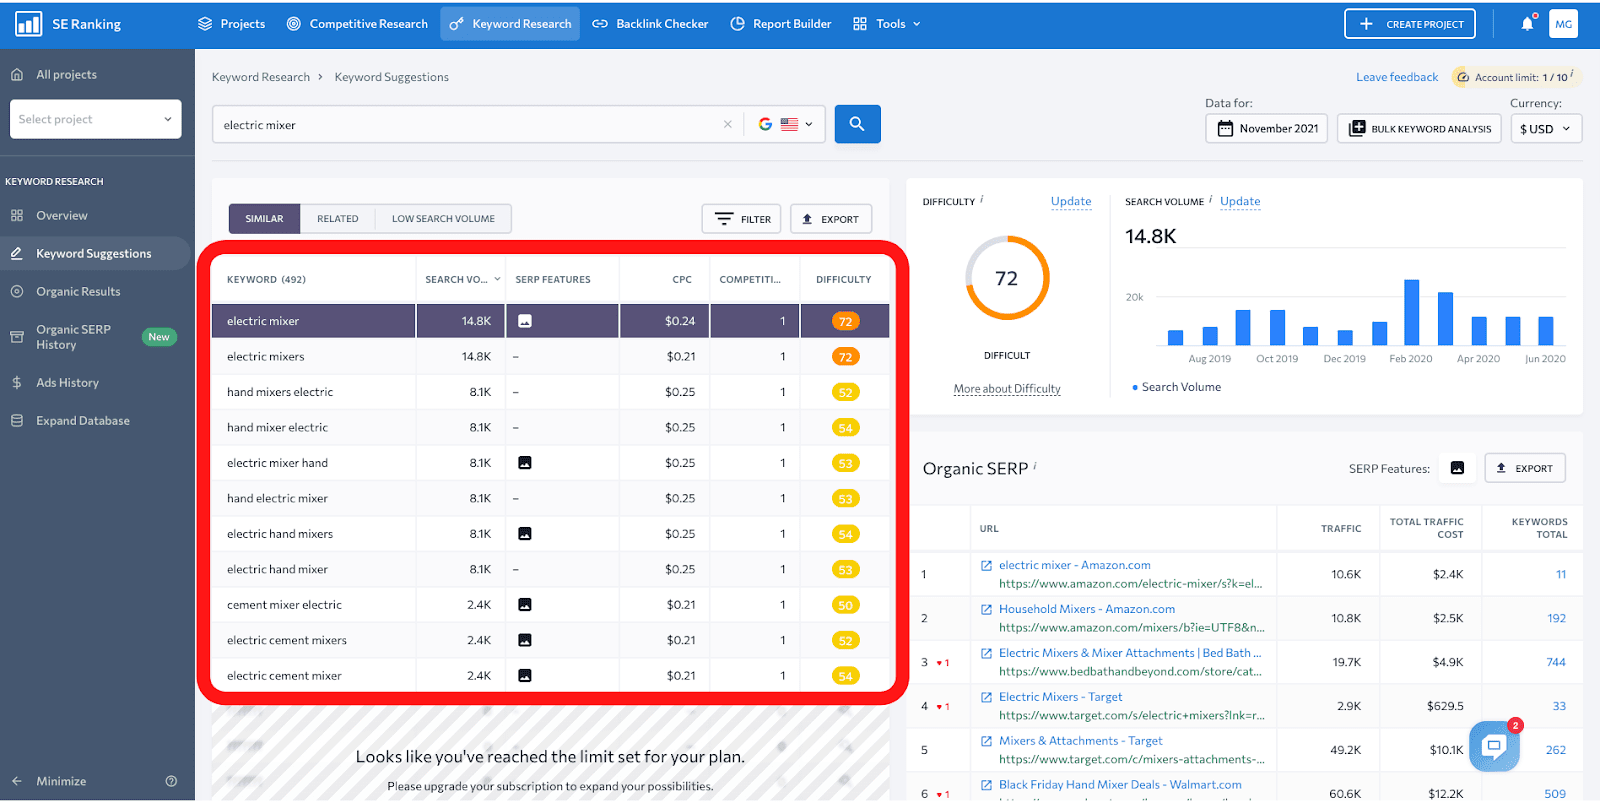This screenshot has height=803, width=1600.
Task: Click the Filter button
Action: (x=742, y=219)
